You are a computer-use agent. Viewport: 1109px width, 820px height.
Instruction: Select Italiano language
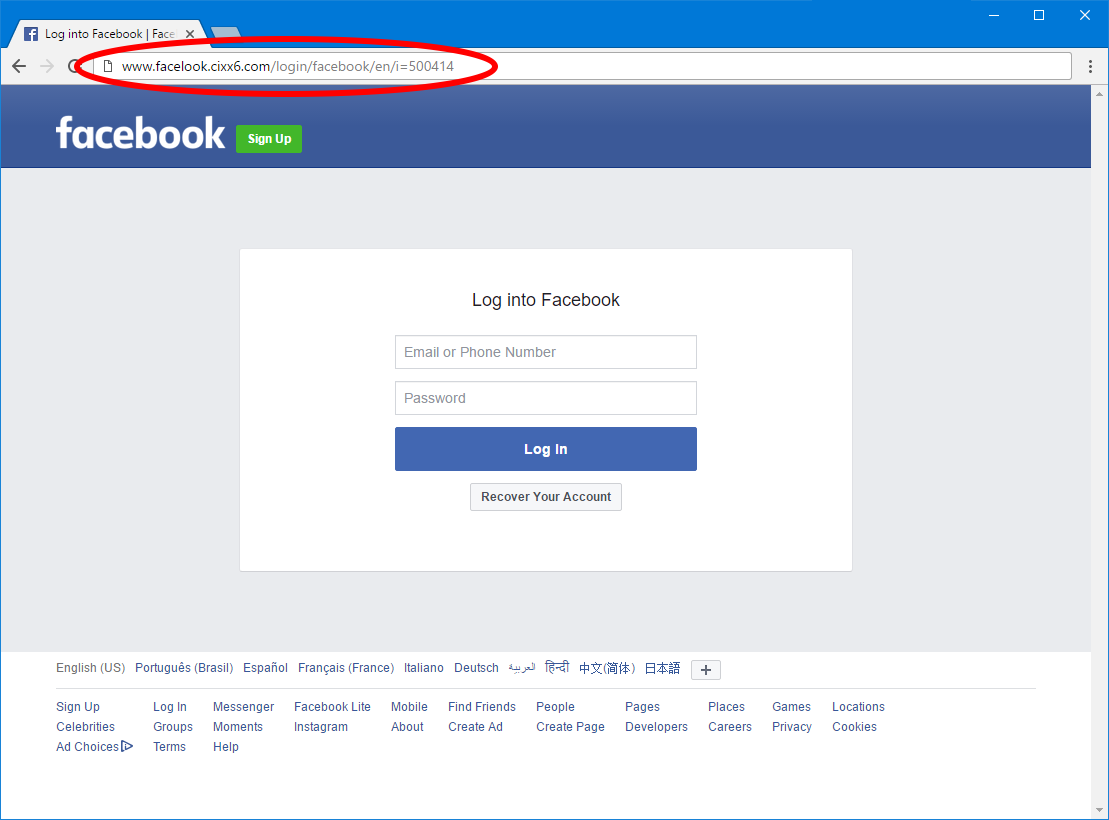[x=424, y=668]
